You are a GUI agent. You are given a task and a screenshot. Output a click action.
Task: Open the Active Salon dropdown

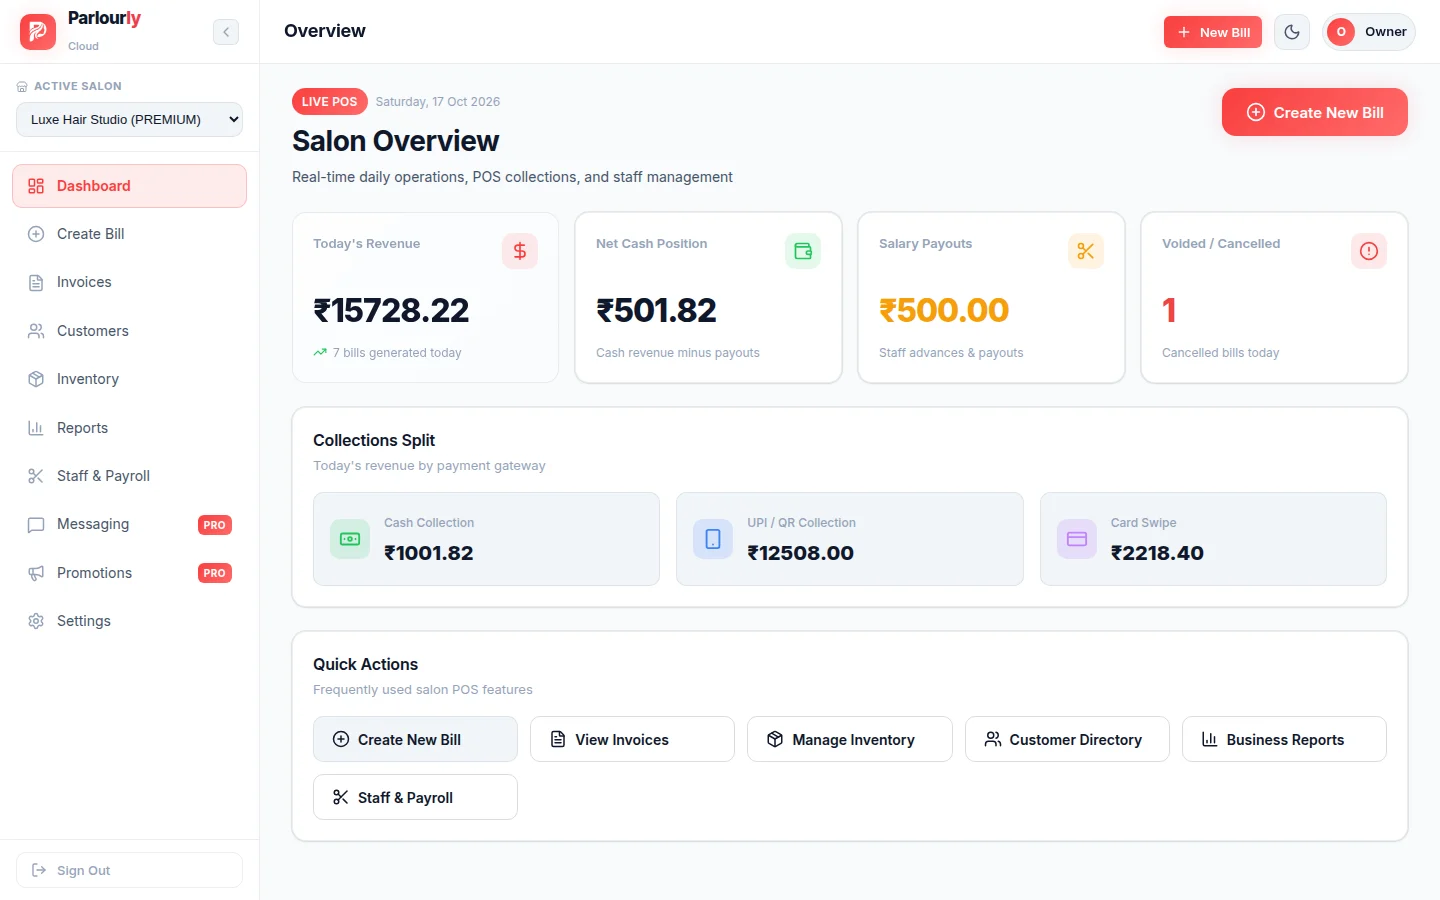(x=129, y=119)
